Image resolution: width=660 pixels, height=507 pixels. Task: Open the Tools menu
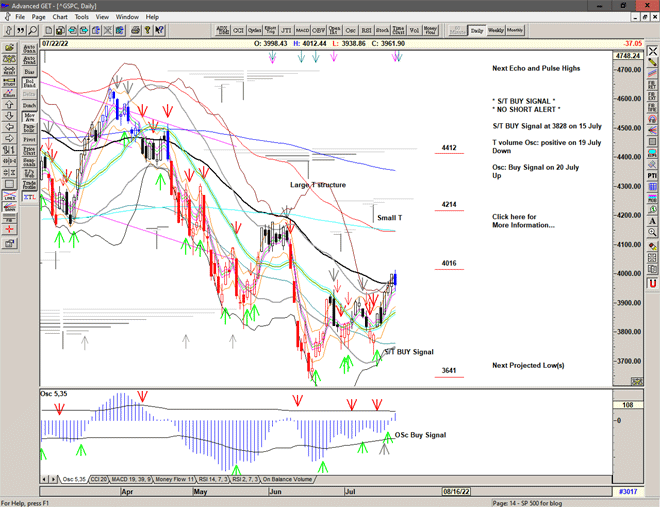click(x=82, y=17)
